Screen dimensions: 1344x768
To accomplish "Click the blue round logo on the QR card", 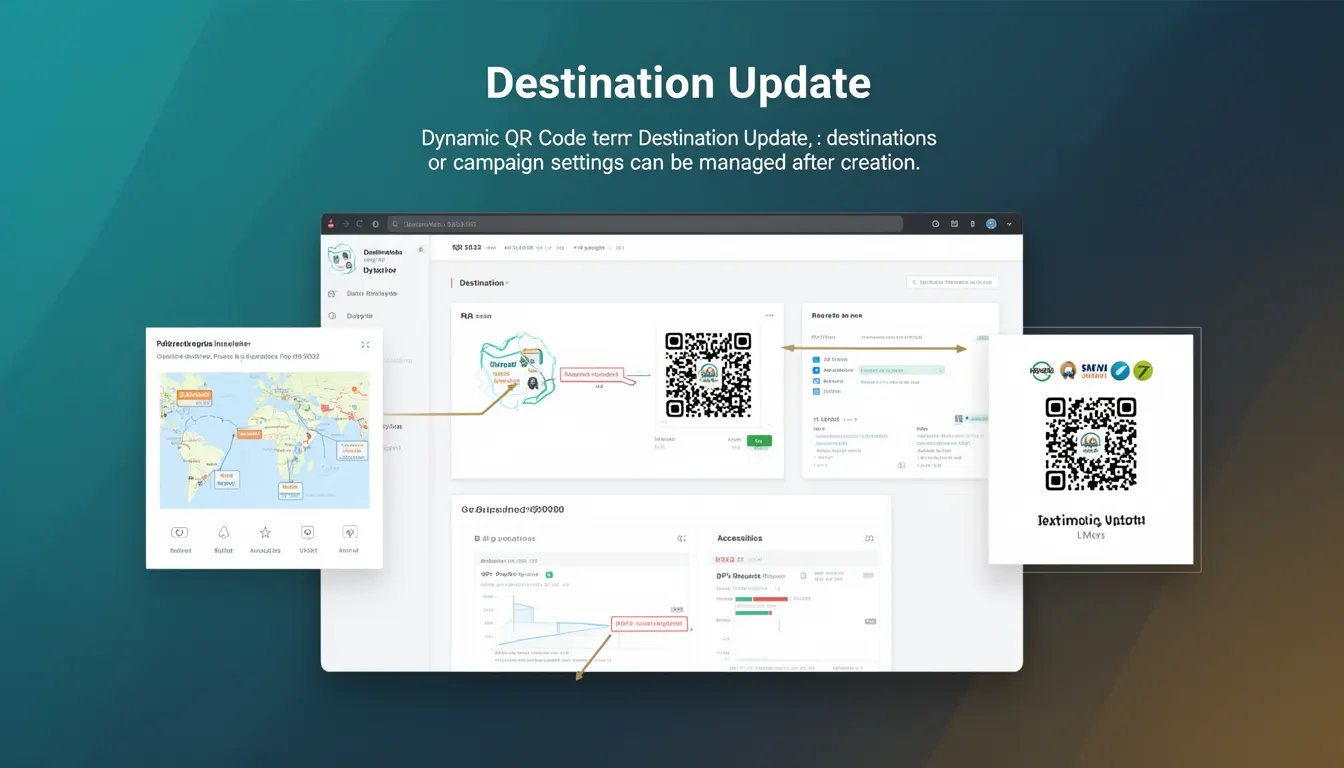I will point(1120,371).
